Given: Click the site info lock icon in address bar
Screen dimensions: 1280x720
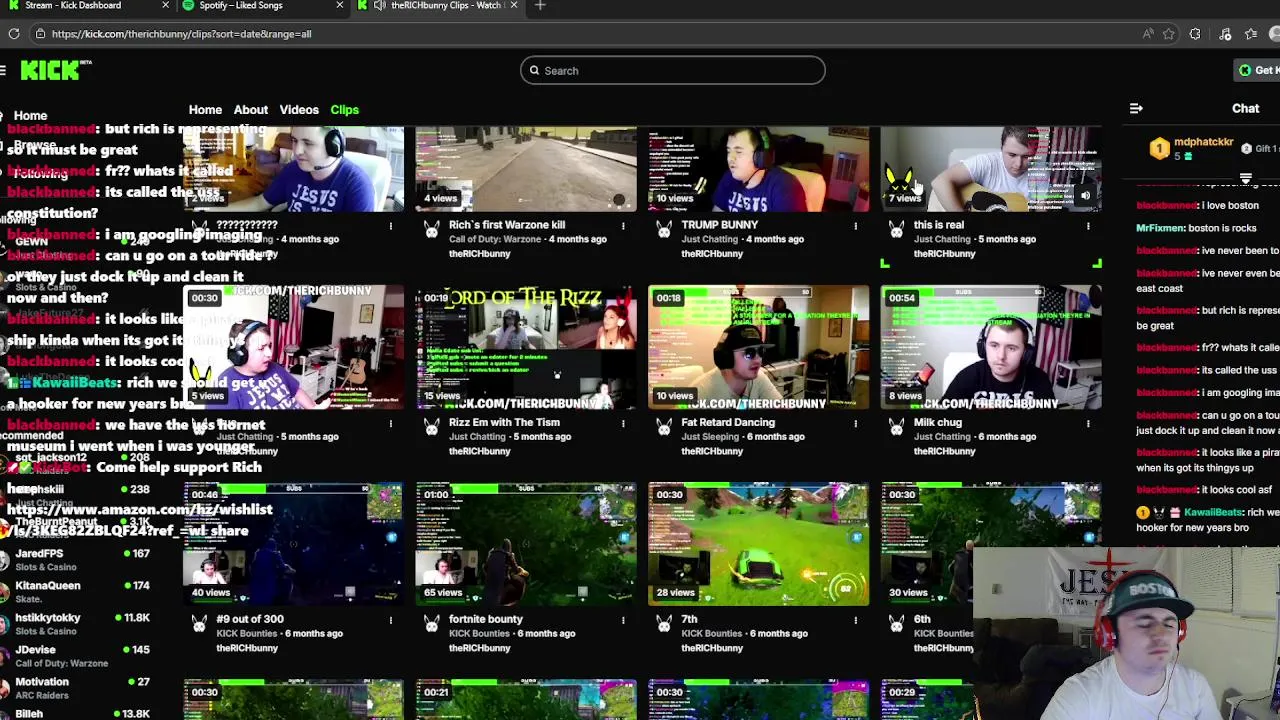Looking at the screenshot, I should pos(40,34).
